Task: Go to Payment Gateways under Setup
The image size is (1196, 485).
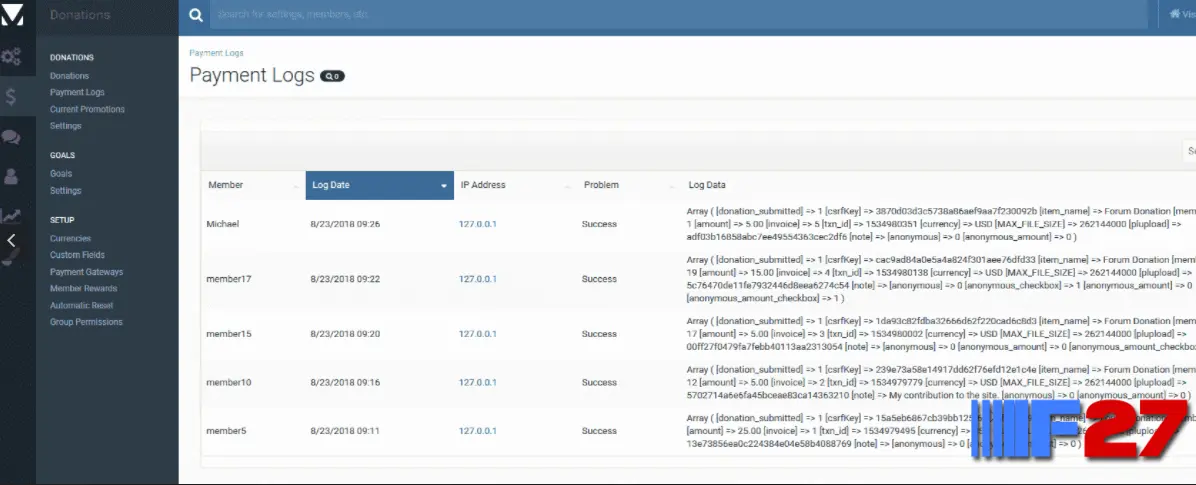Action: click(x=87, y=272)
